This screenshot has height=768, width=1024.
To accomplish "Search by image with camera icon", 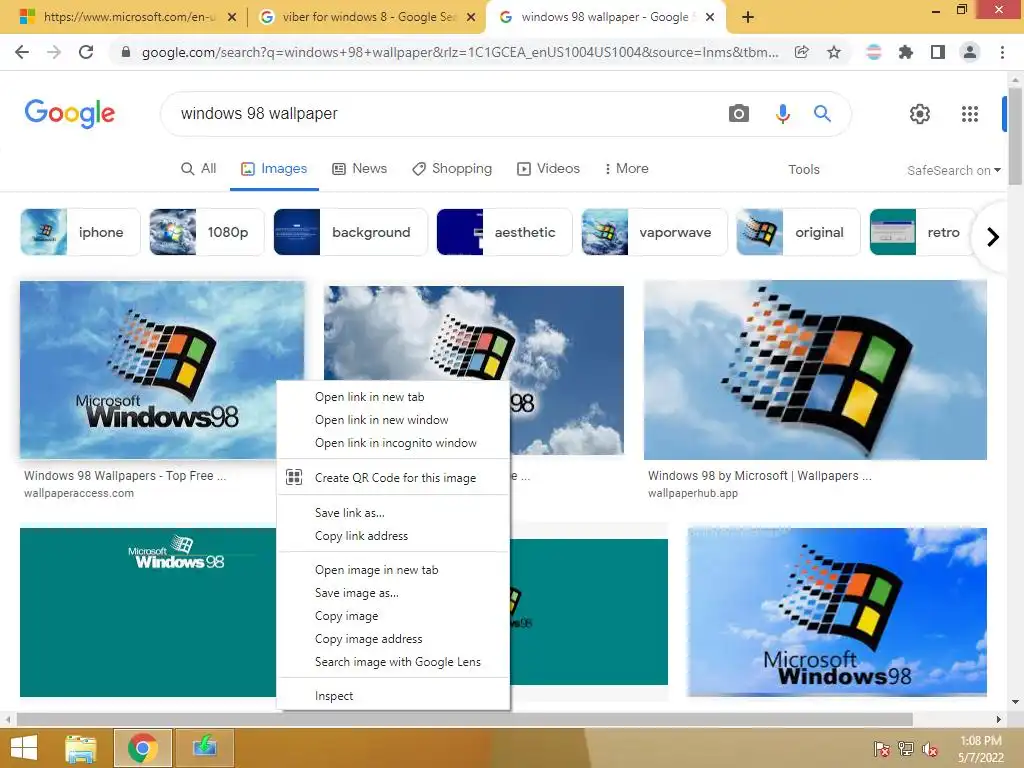I will point(739,114).
